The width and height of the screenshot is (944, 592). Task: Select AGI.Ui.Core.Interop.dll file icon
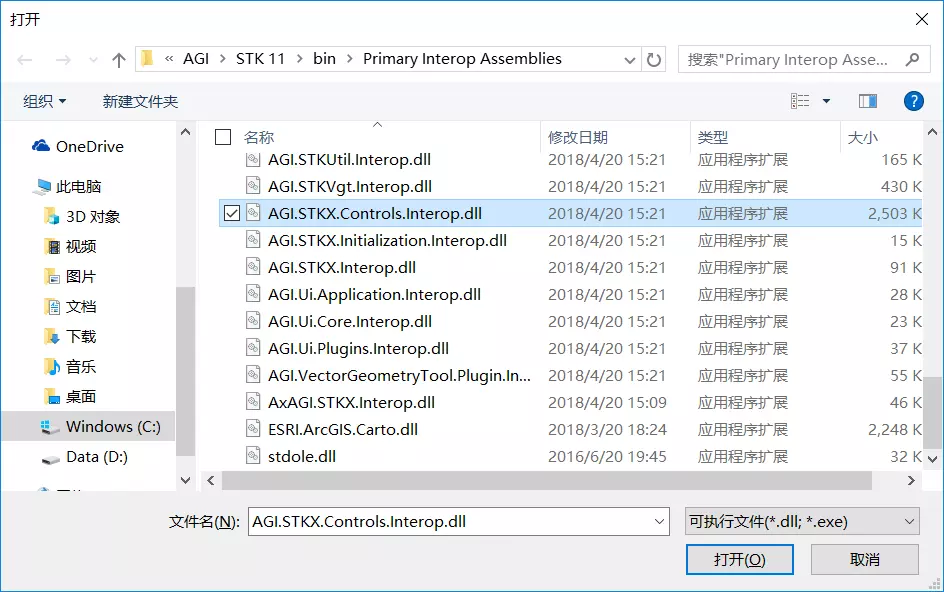click(253, 322)
